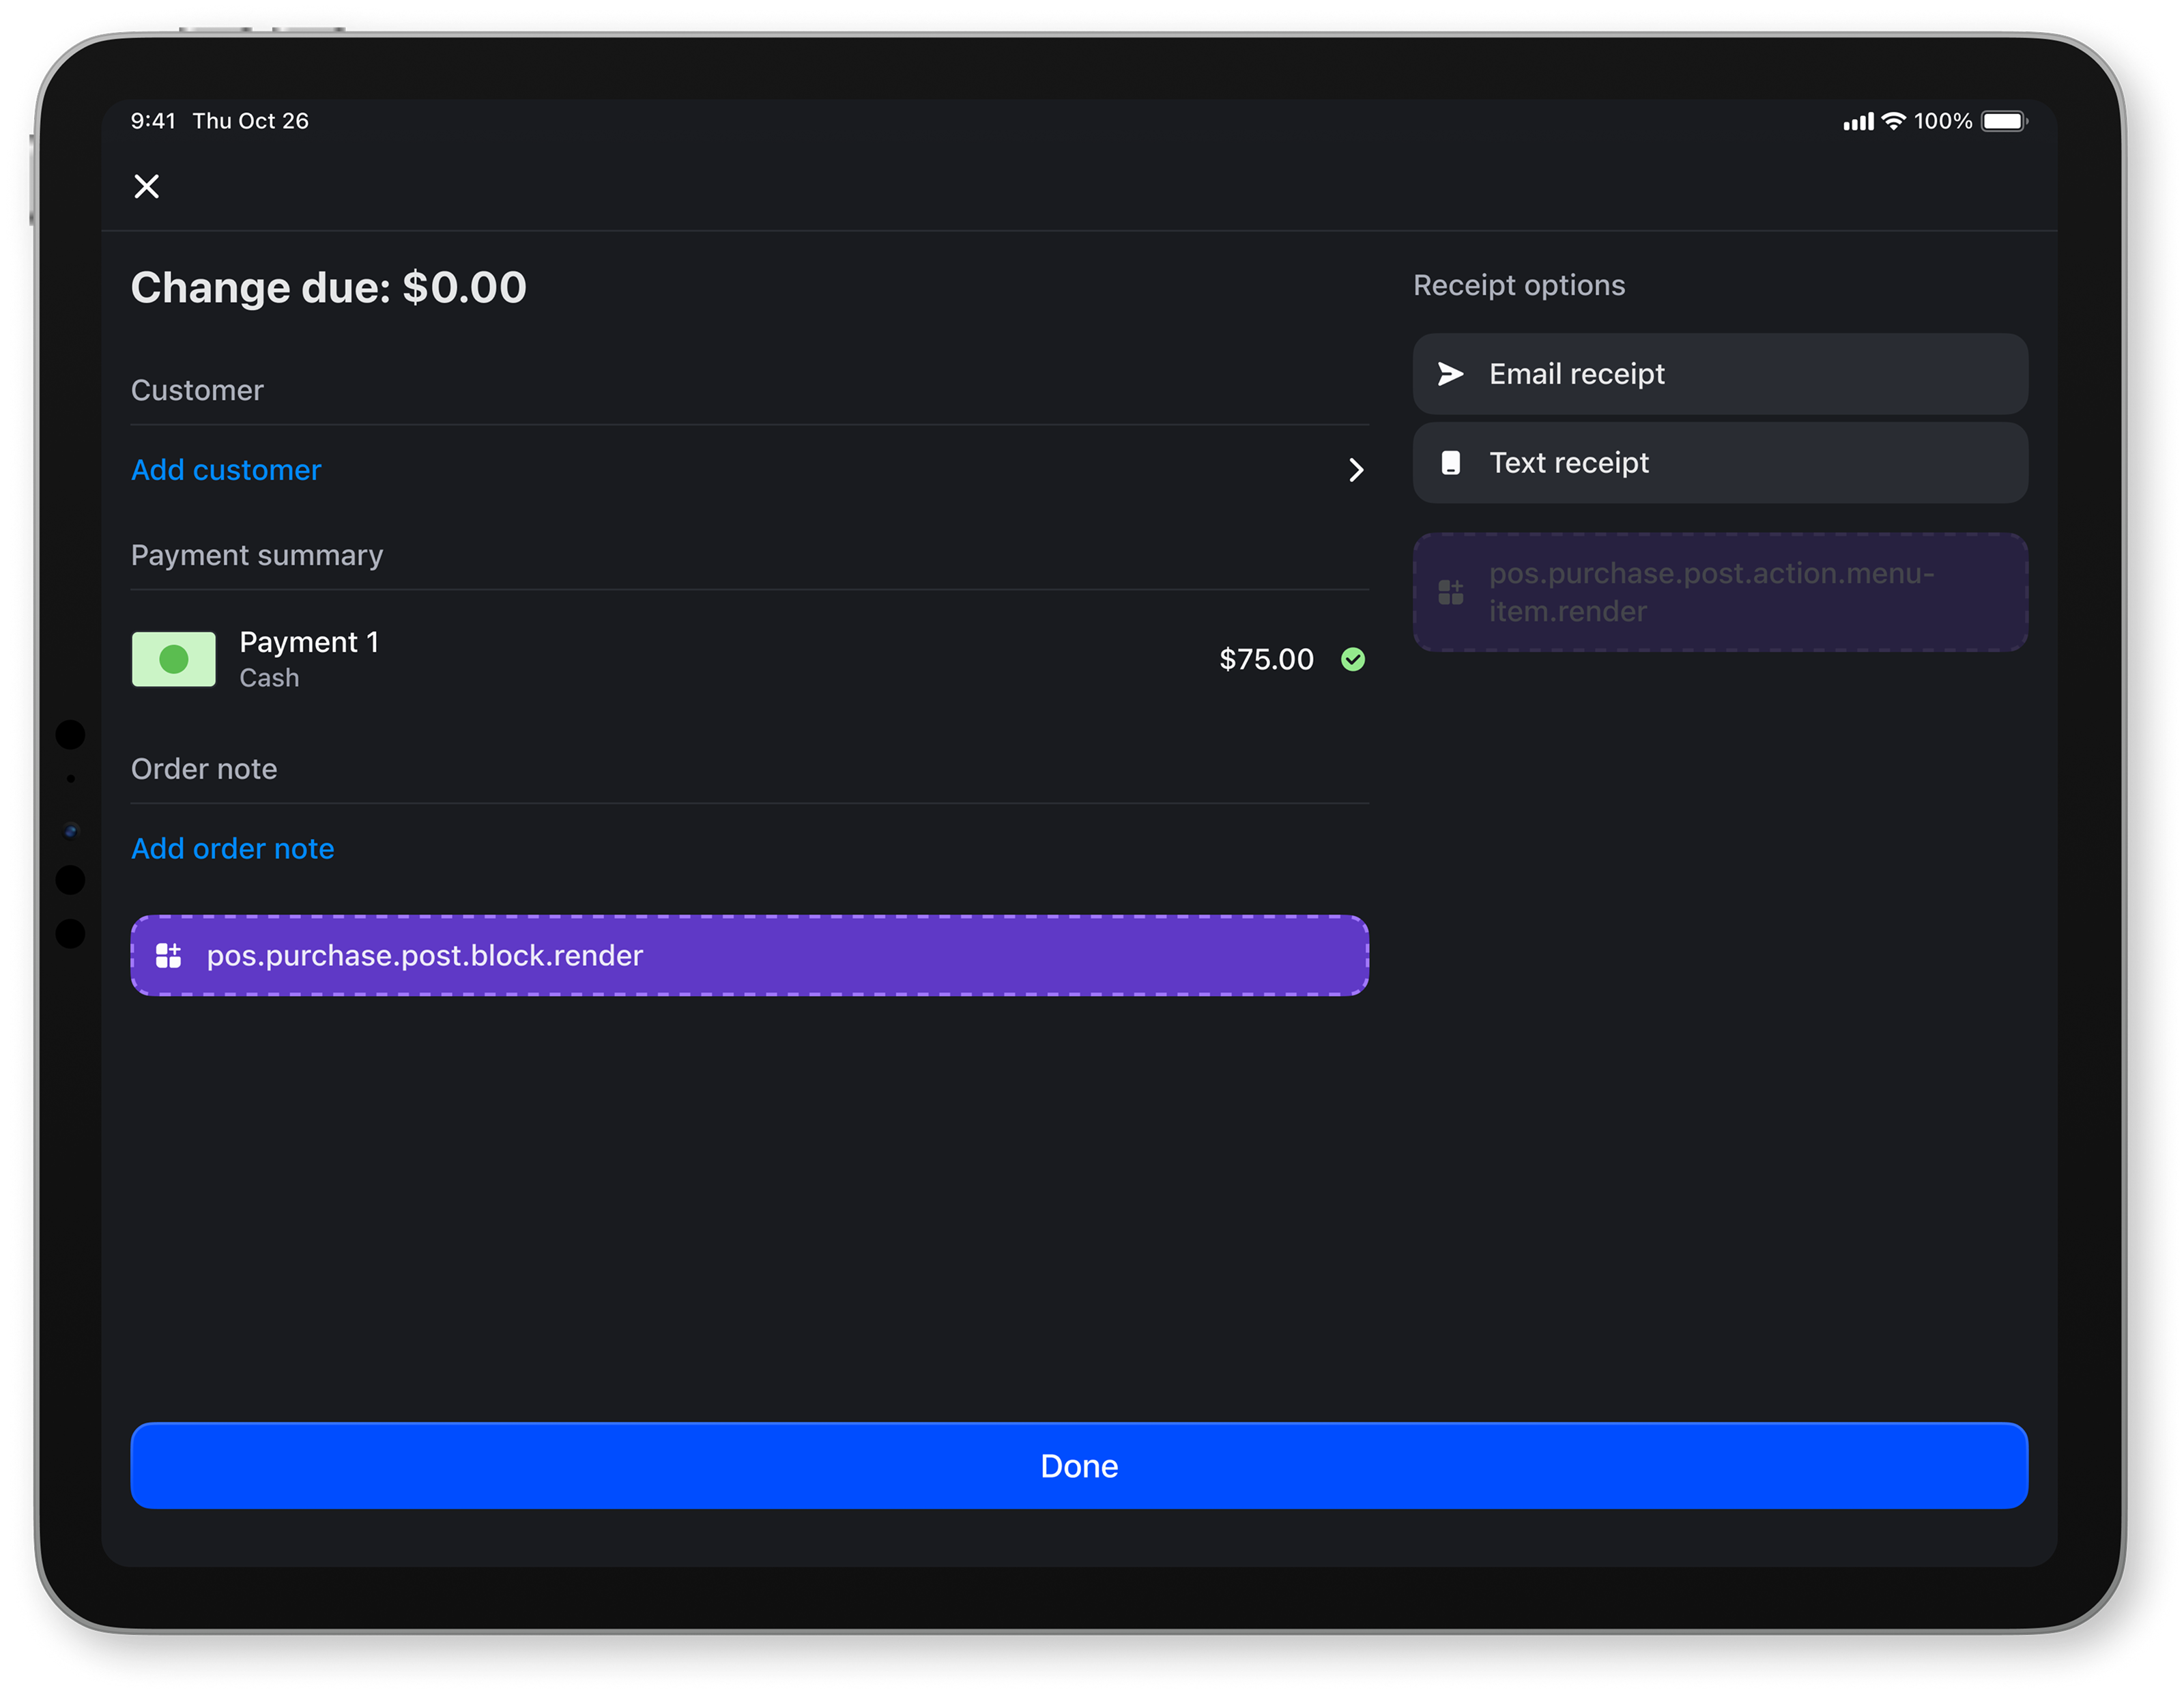
Task: Send an Email receipt
Action: pyautogui.click(x=1720, y=374)
